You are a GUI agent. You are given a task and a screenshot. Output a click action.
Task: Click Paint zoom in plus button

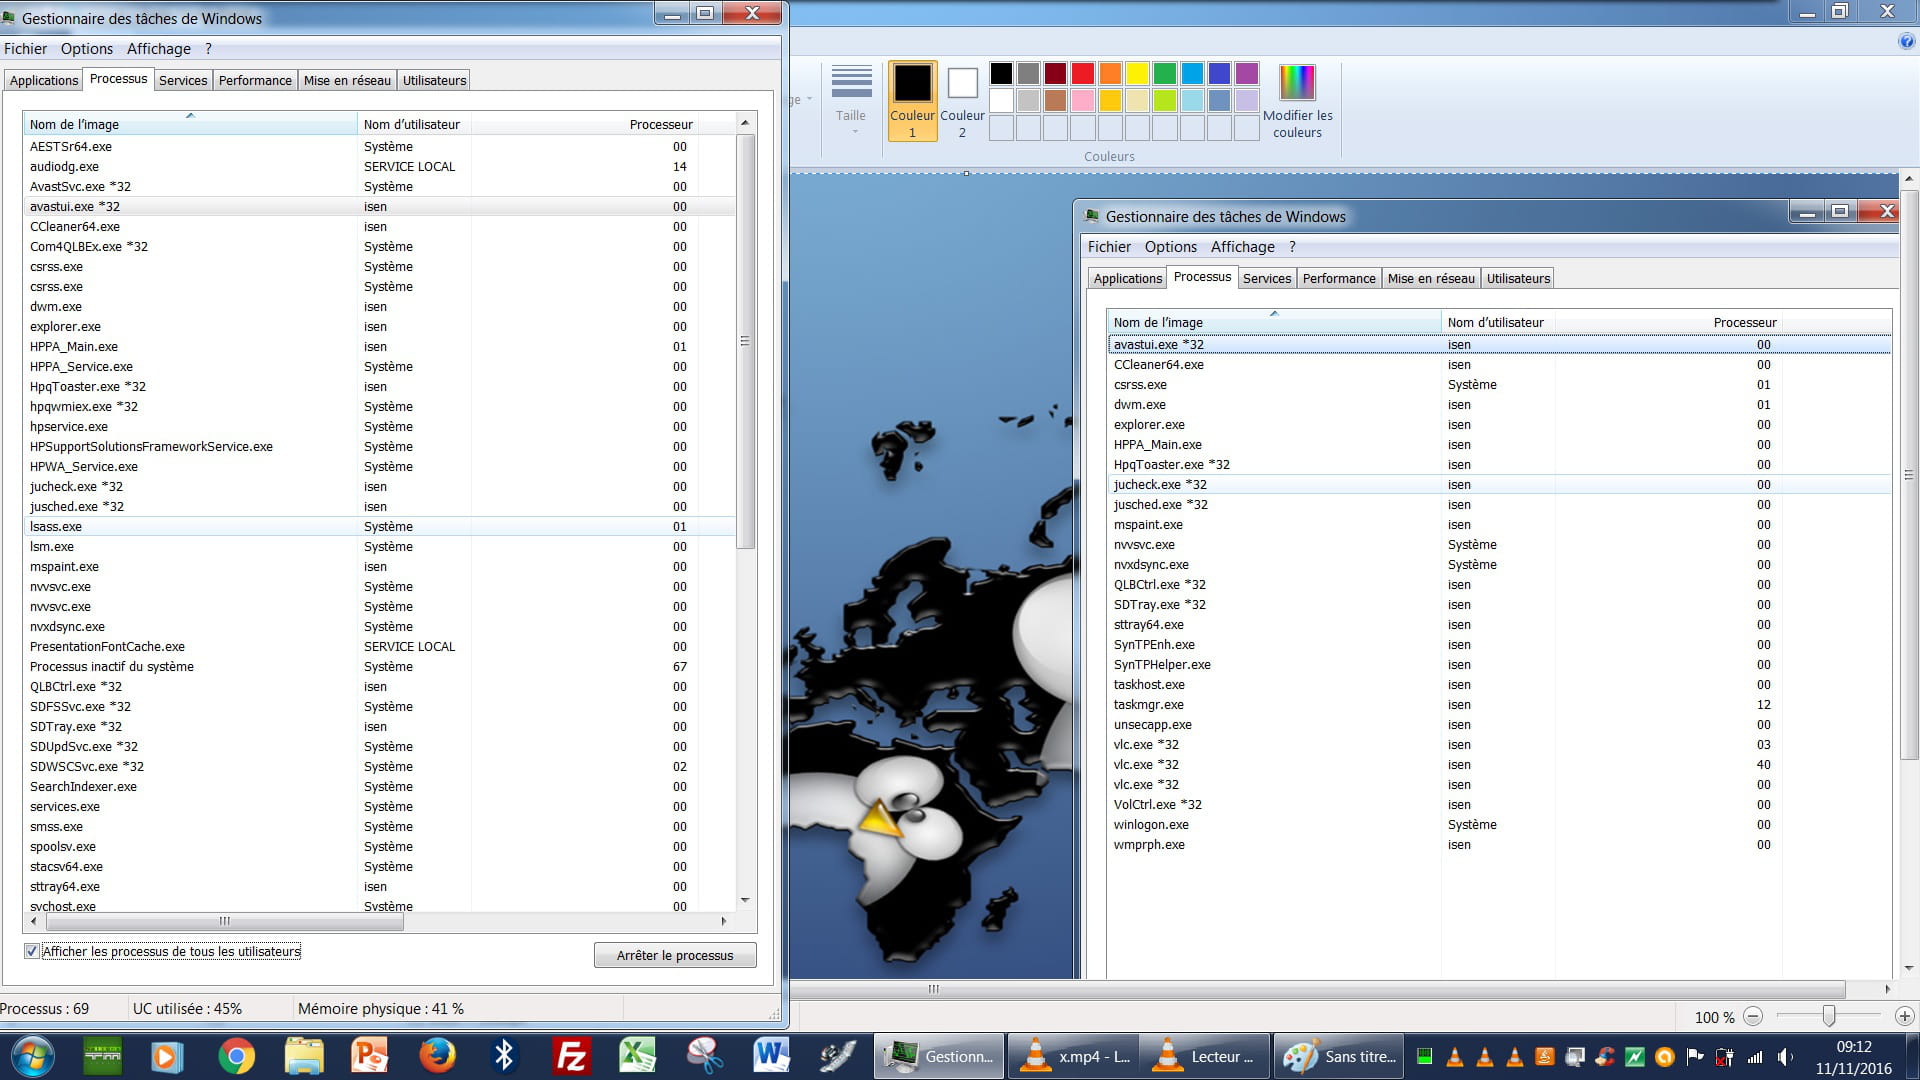pyautogui.click(x=1904, y=1016)
